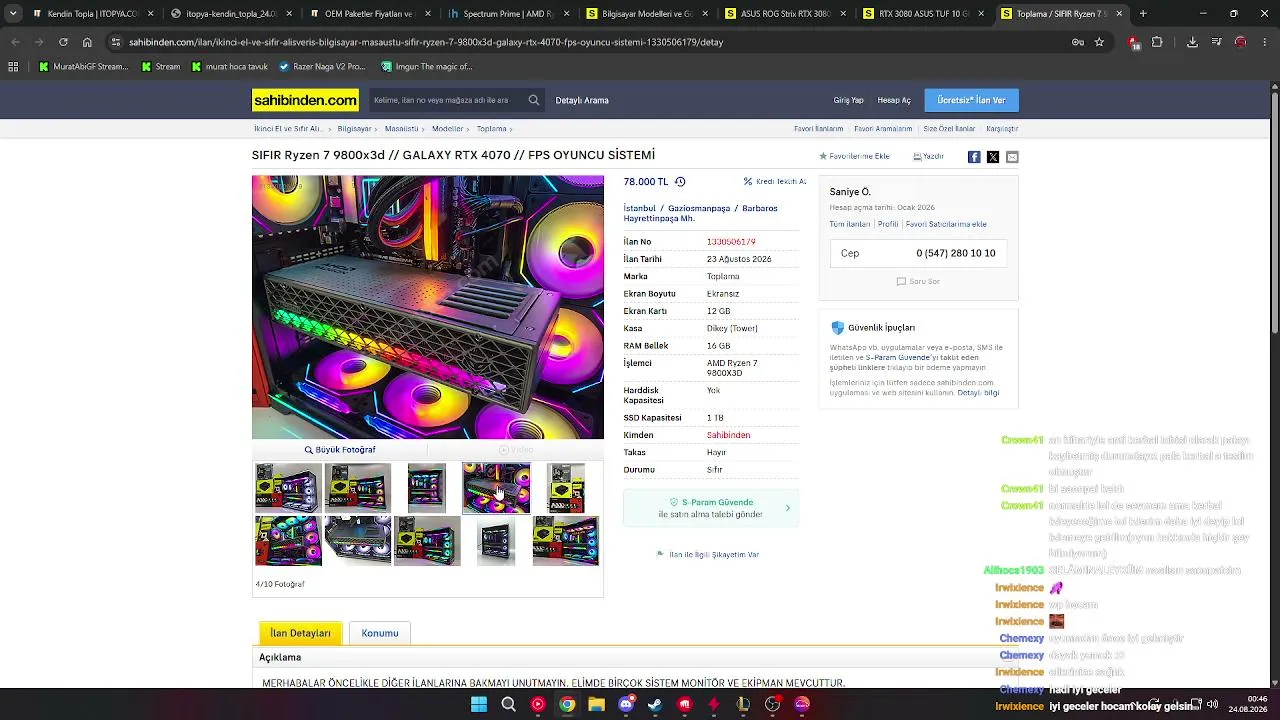Click the main listing photo

(x=428, y=307)
